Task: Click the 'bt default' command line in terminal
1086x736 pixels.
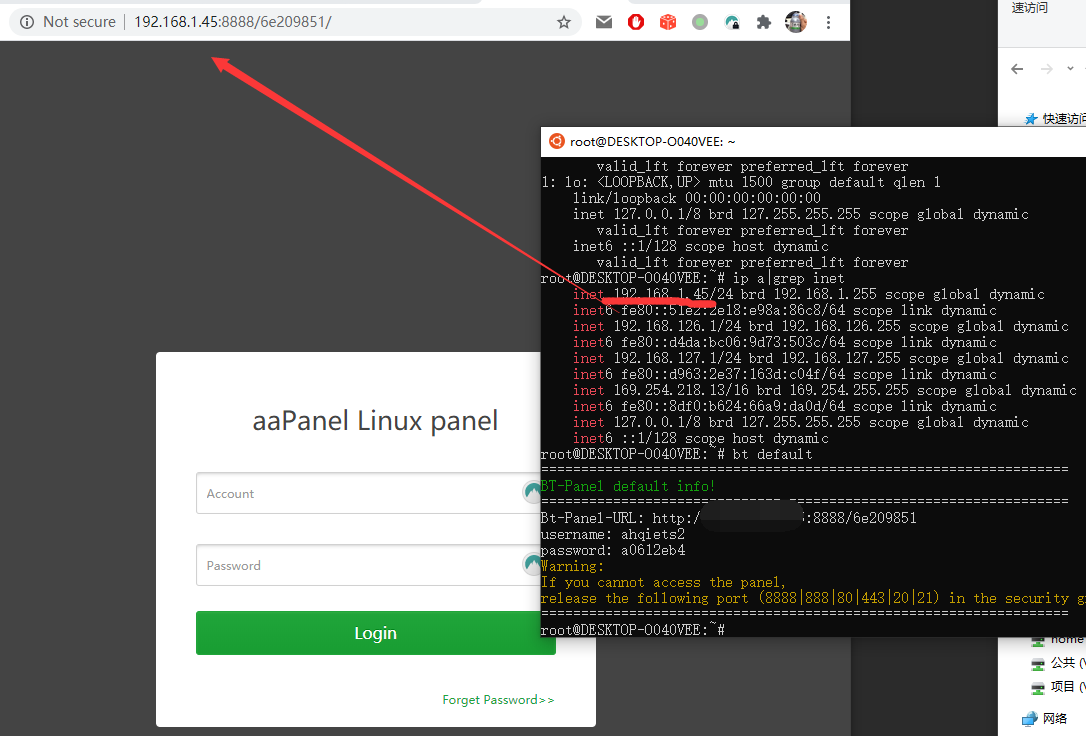Action: 677,454
